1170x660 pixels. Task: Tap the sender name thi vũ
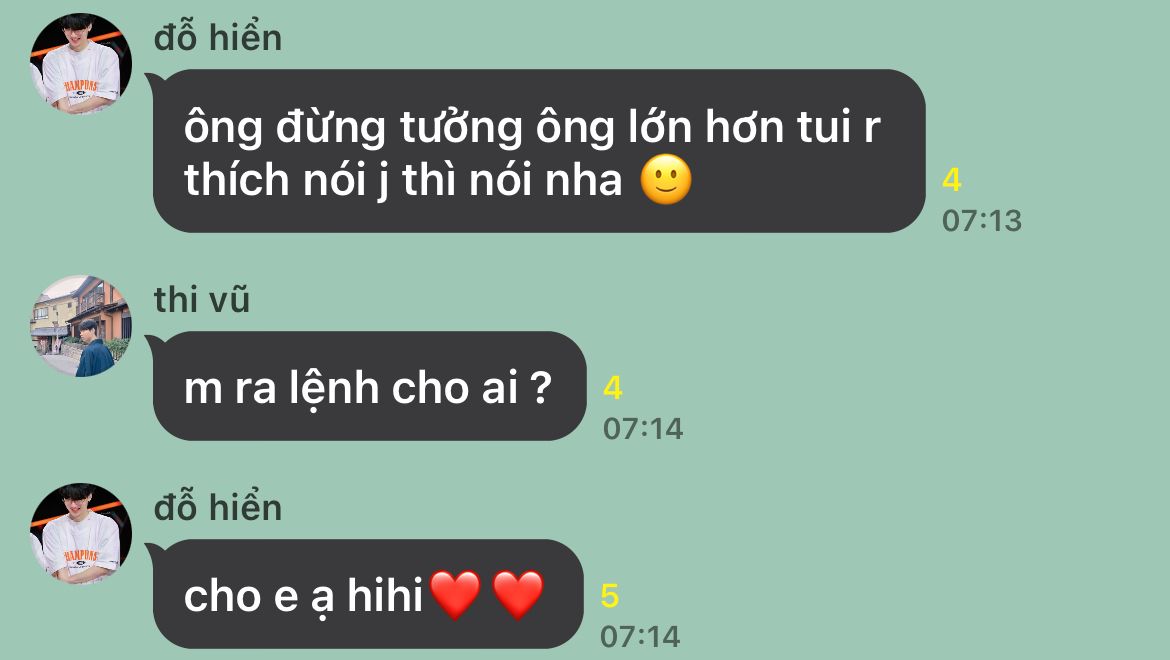click(x=201, y=300)
